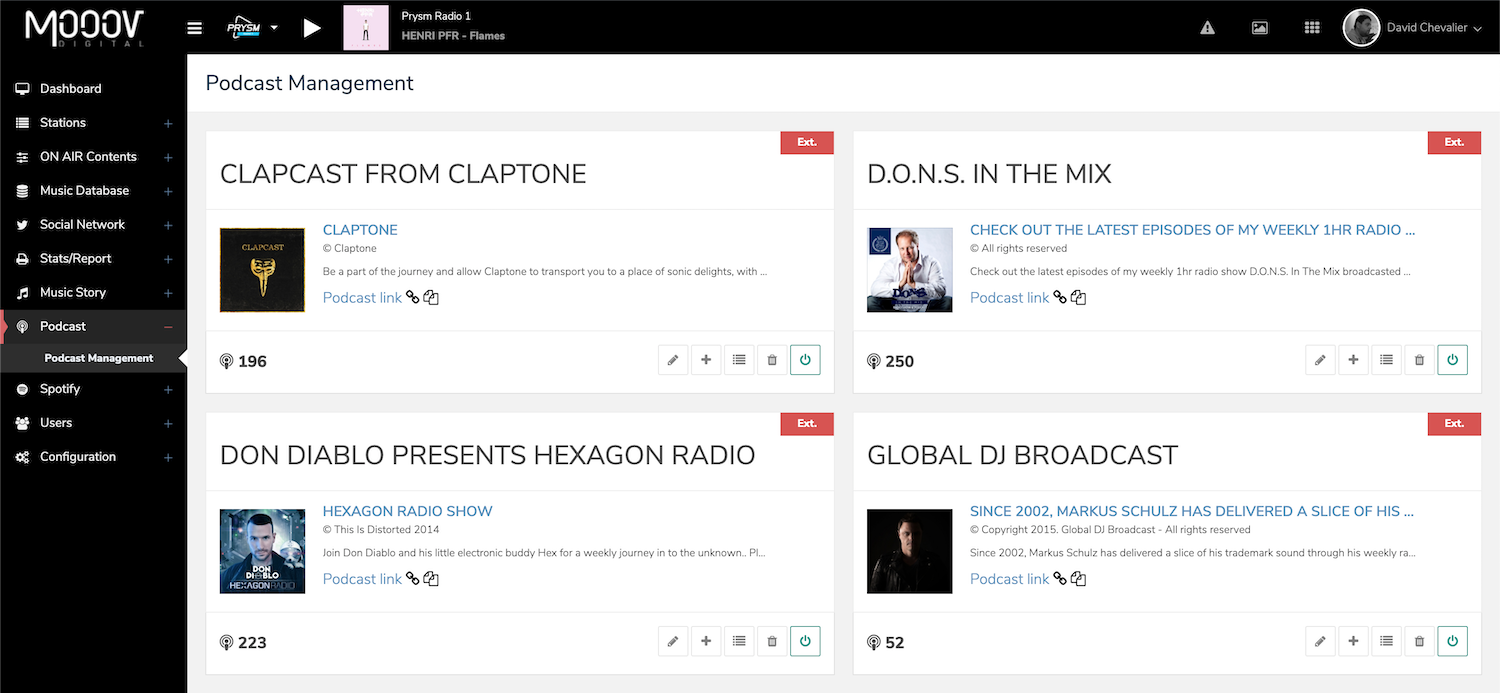Image resolution: width=1500 pixels, height=693 pixels.
Task: View episode list for Global DJ Broadcast
Action: 1386,641
